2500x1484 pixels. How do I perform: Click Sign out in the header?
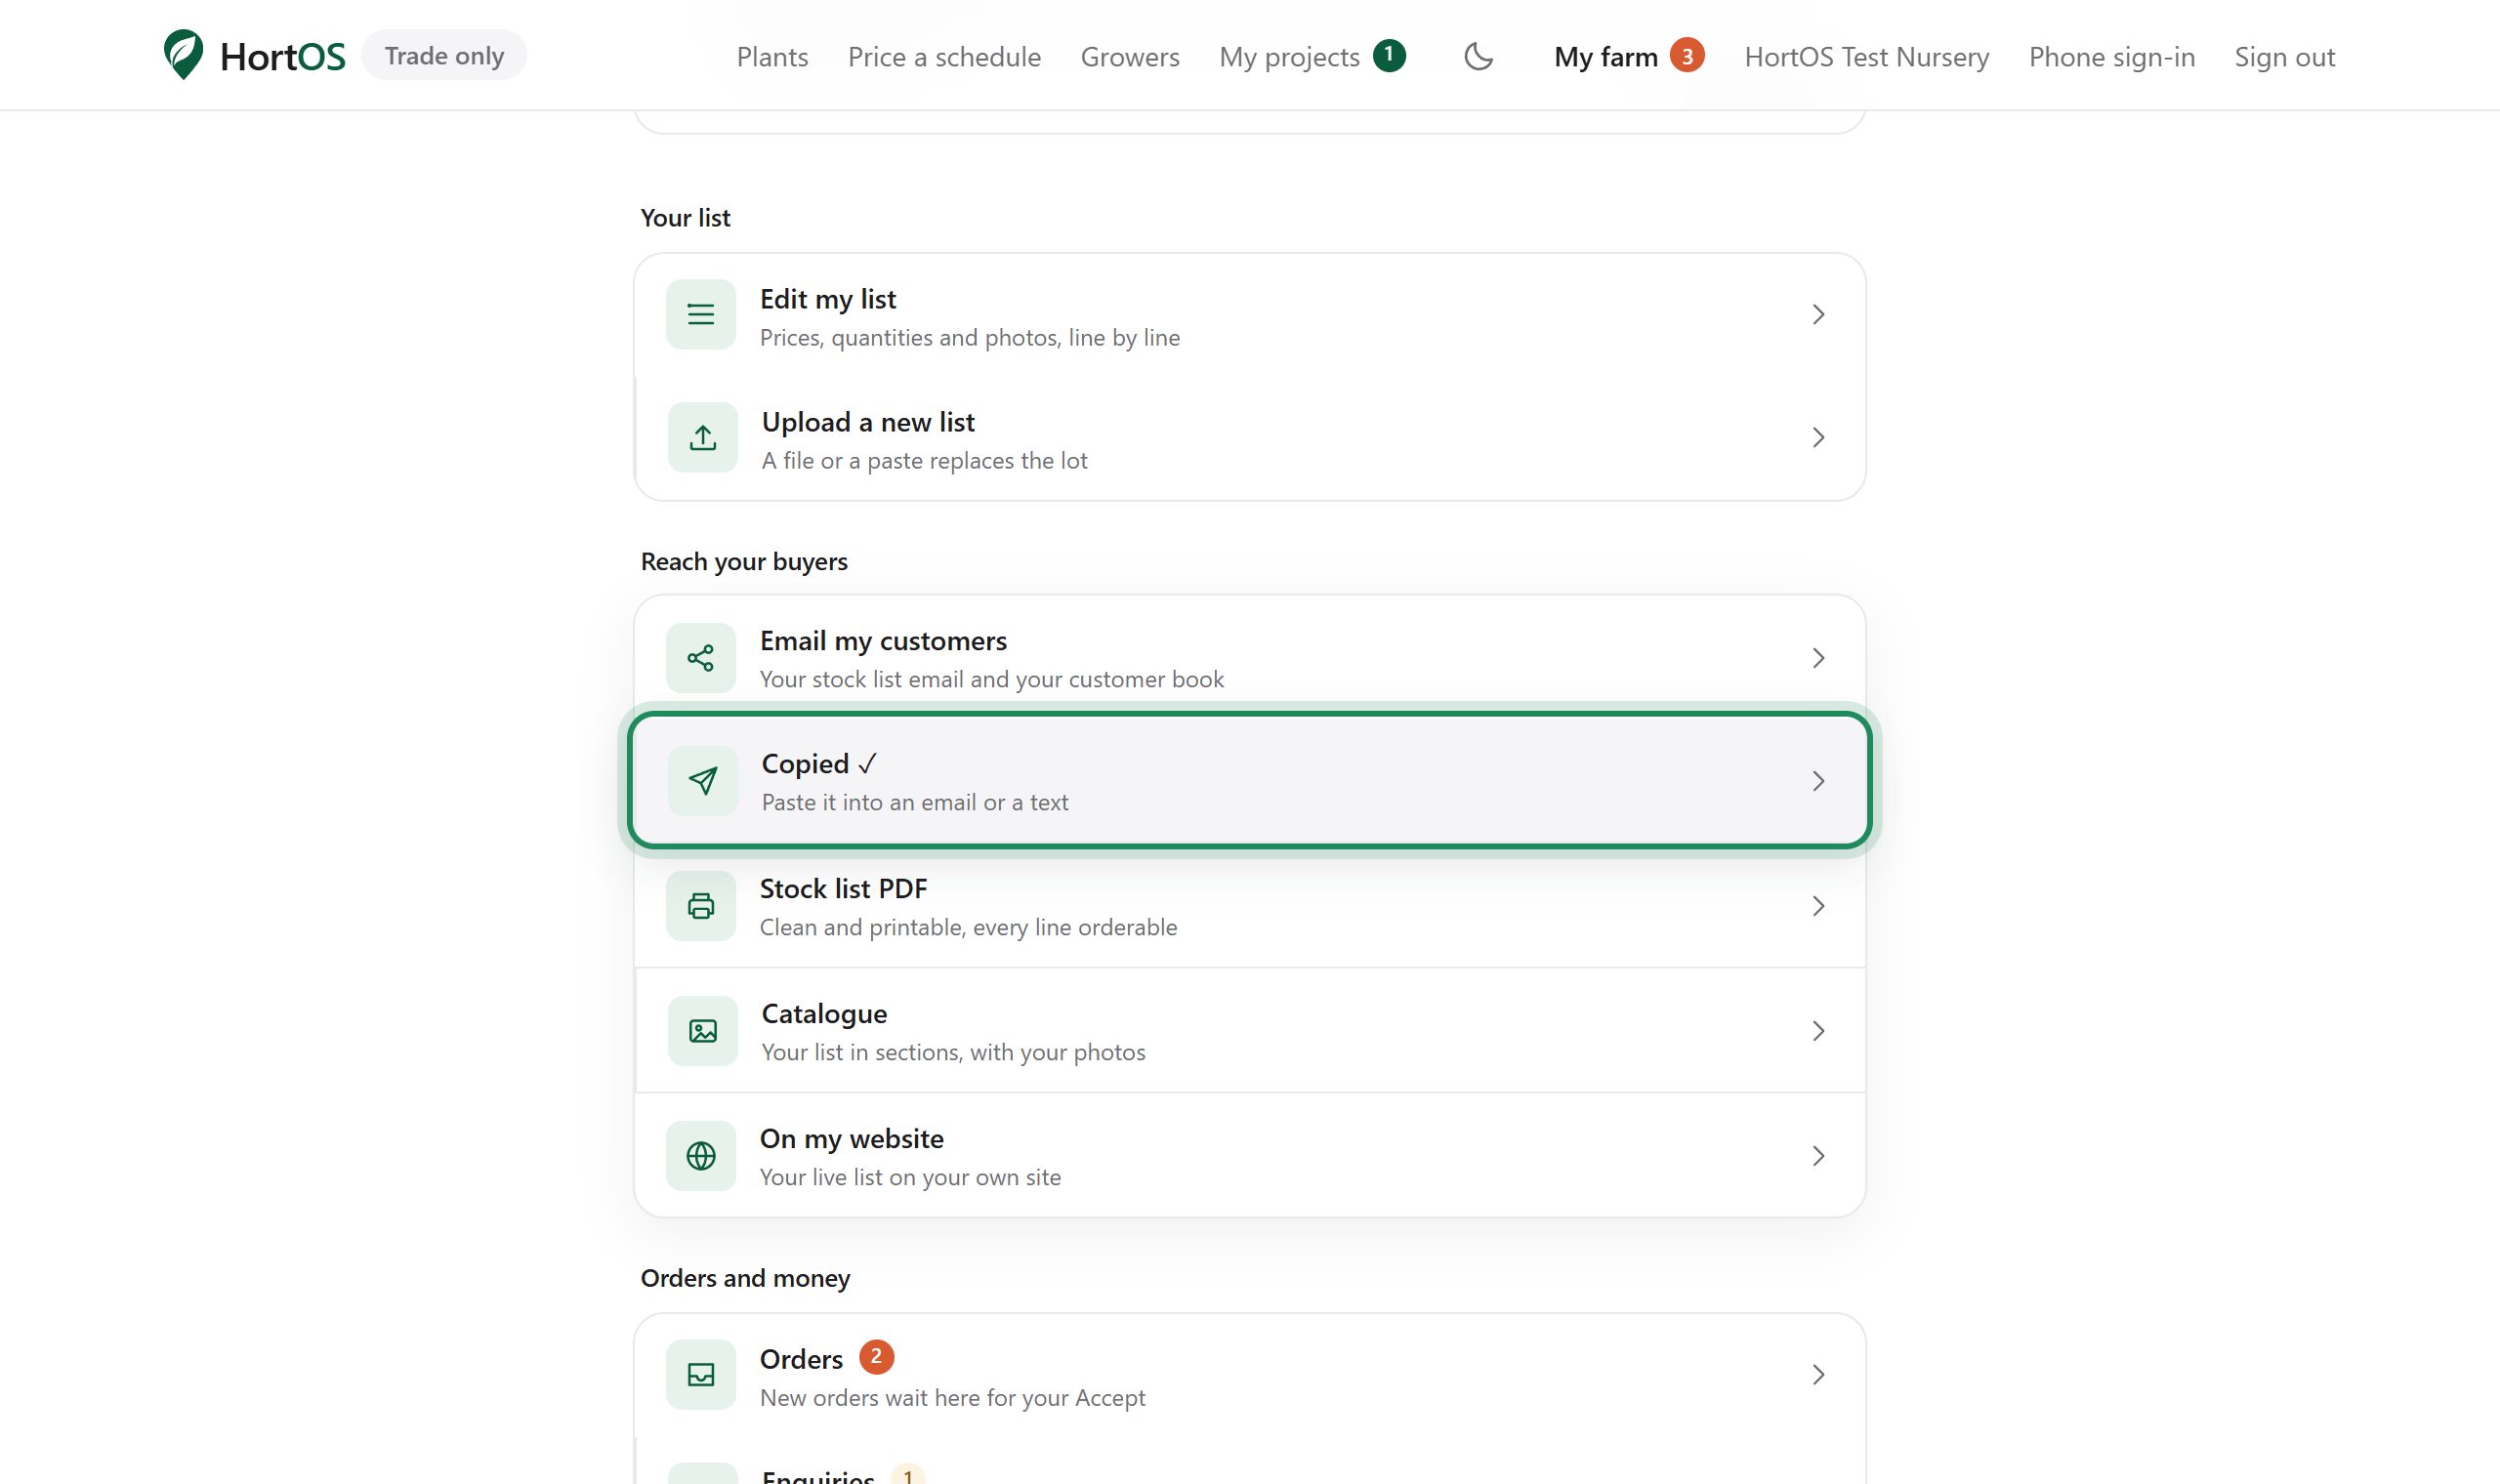2284,57
